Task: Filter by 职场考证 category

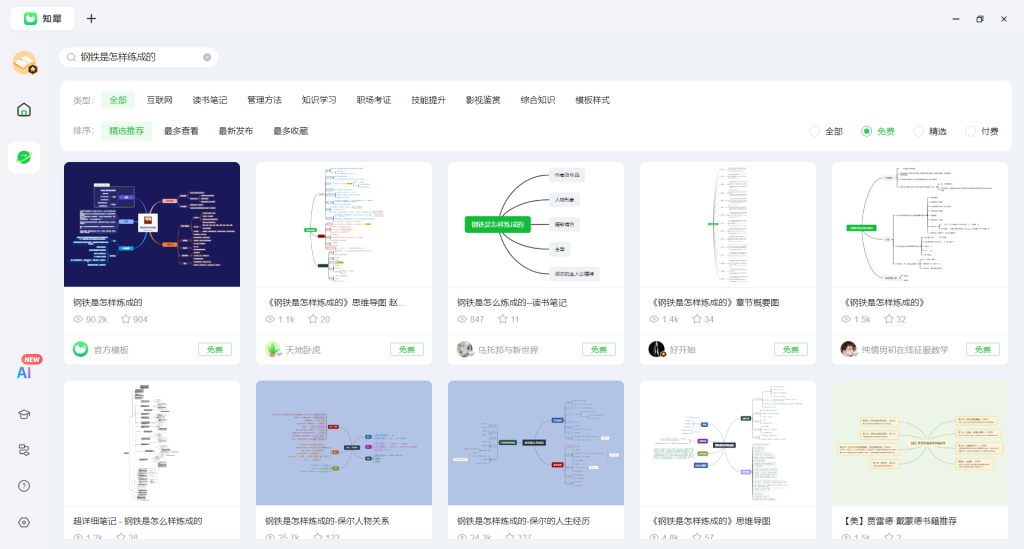Action: pos(374,100)
